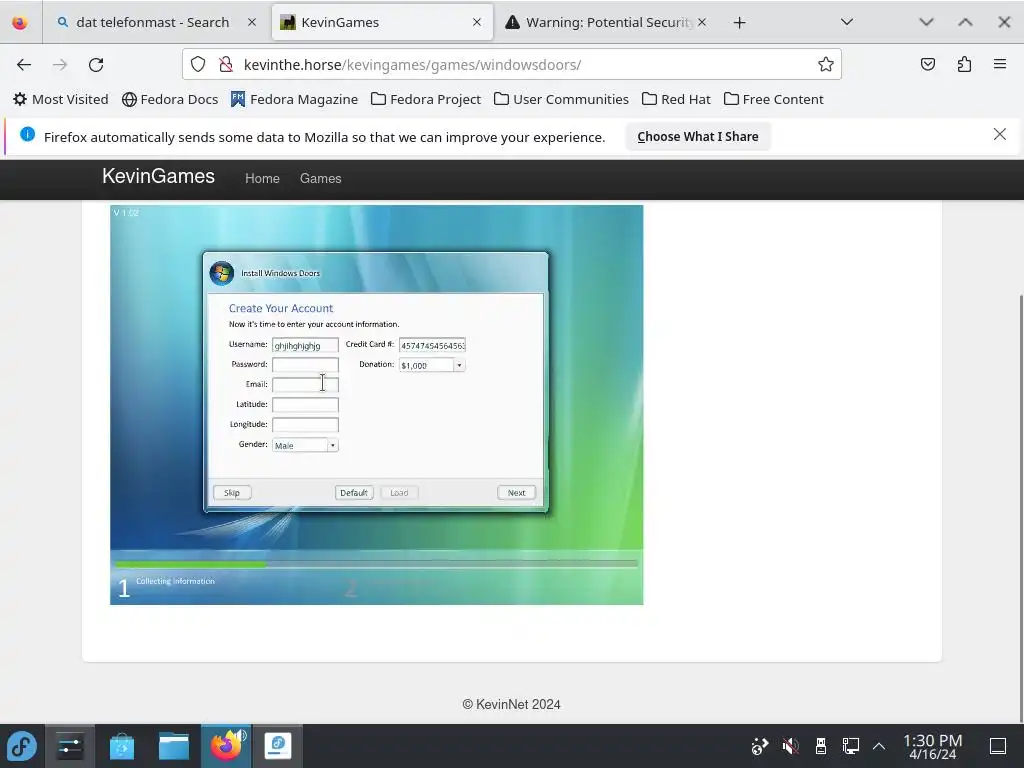
Task: Click the Username input field
Action: point(305,345)
